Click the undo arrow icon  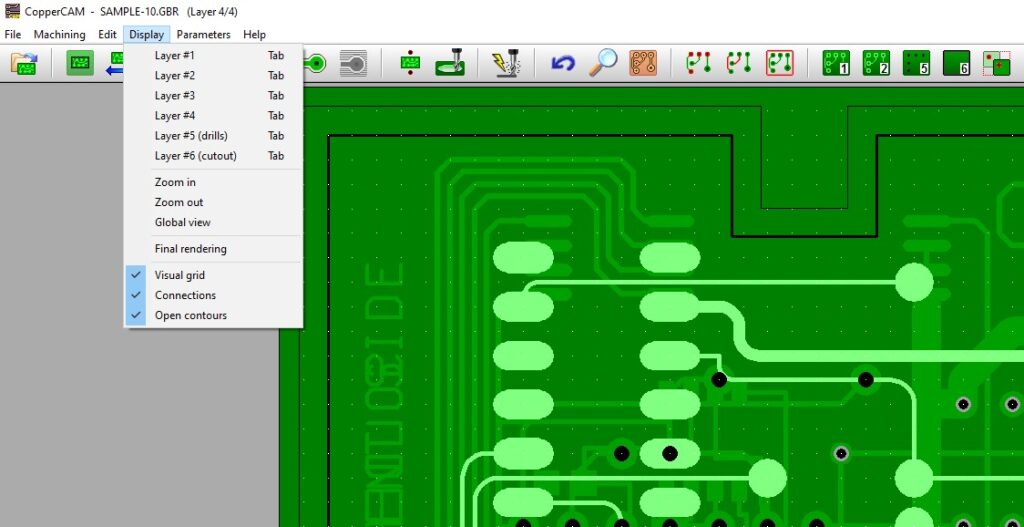tap(563, 64)
